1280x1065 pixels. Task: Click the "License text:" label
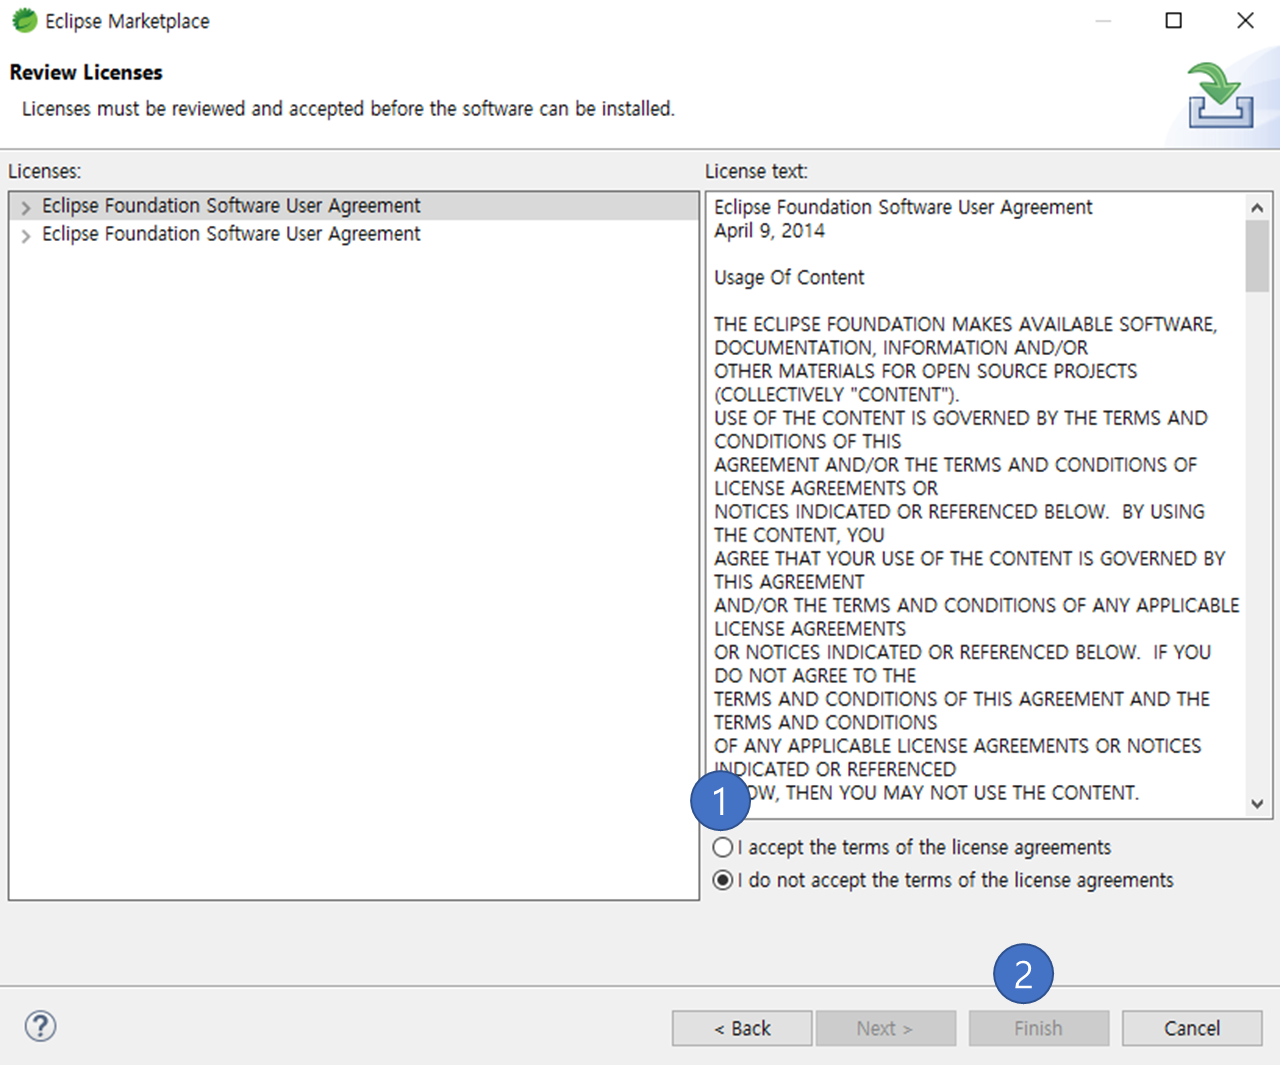click(x=756, y=171)
